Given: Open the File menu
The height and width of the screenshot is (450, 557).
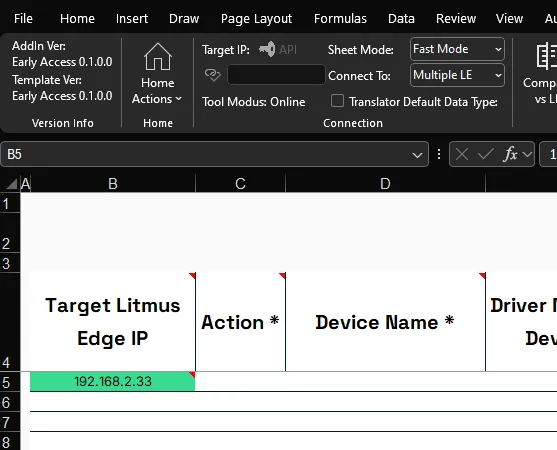Looking at the screenshot, I should (23, 18).
